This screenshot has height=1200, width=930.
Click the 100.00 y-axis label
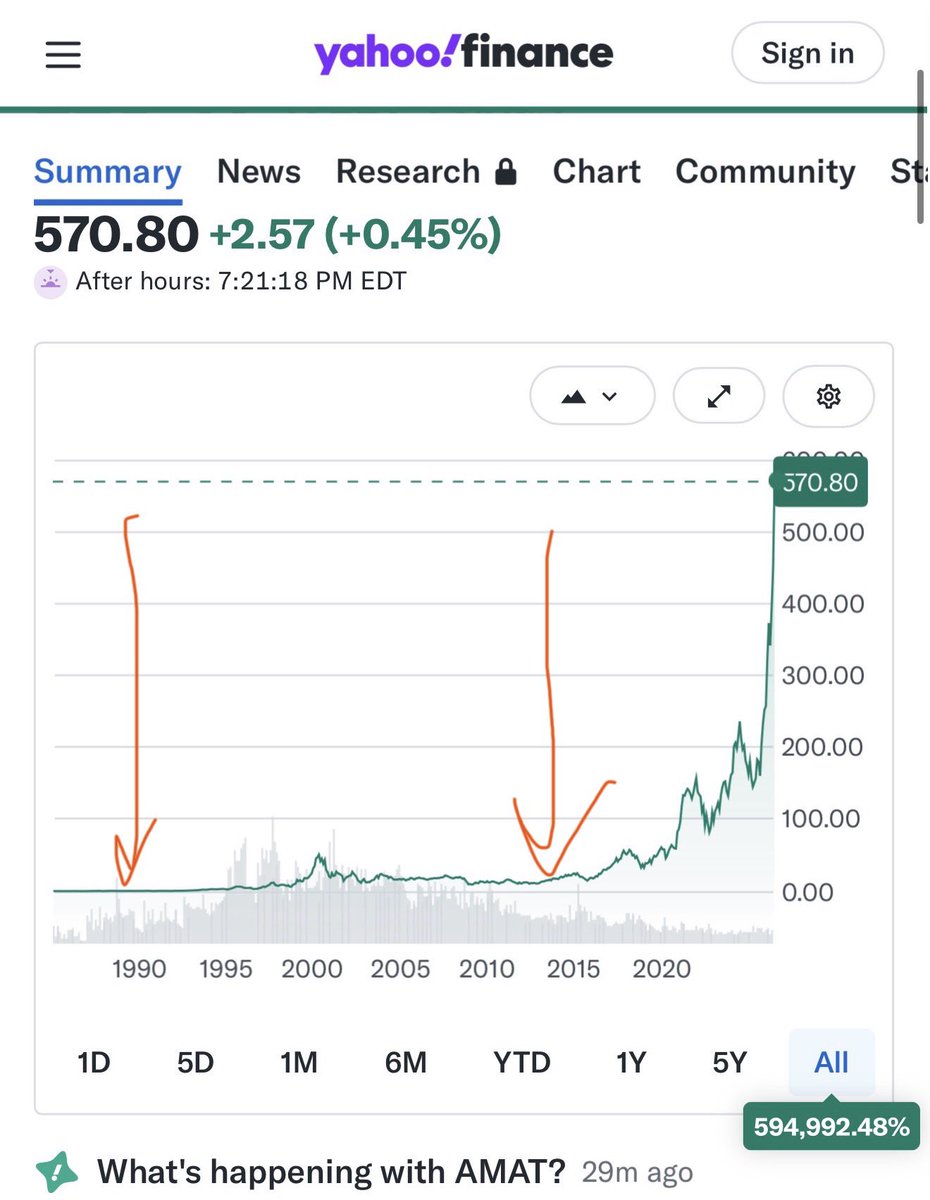tap(820, 819)
